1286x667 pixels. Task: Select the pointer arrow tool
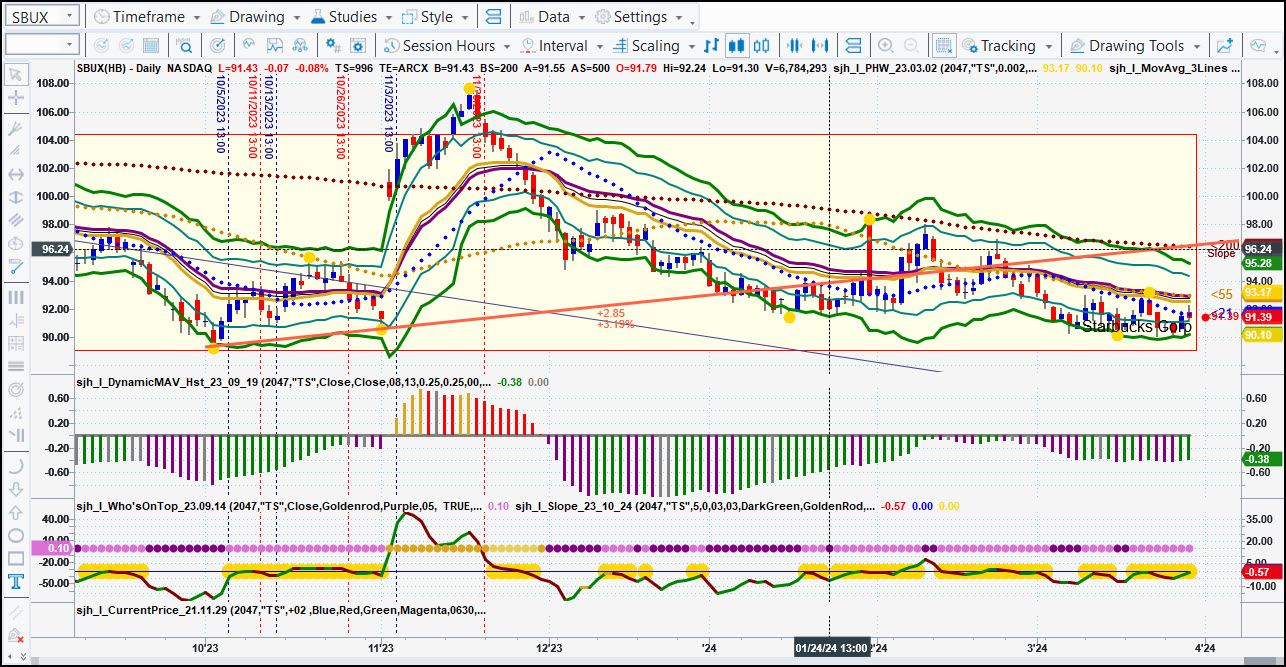click(x=16, y=74)
